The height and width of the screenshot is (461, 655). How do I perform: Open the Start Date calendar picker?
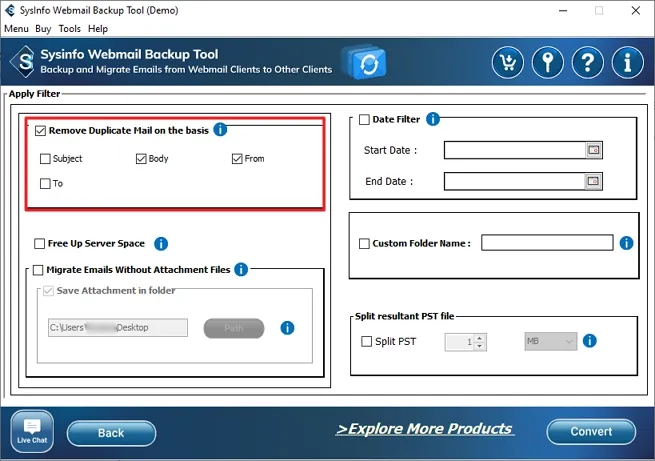594,150
